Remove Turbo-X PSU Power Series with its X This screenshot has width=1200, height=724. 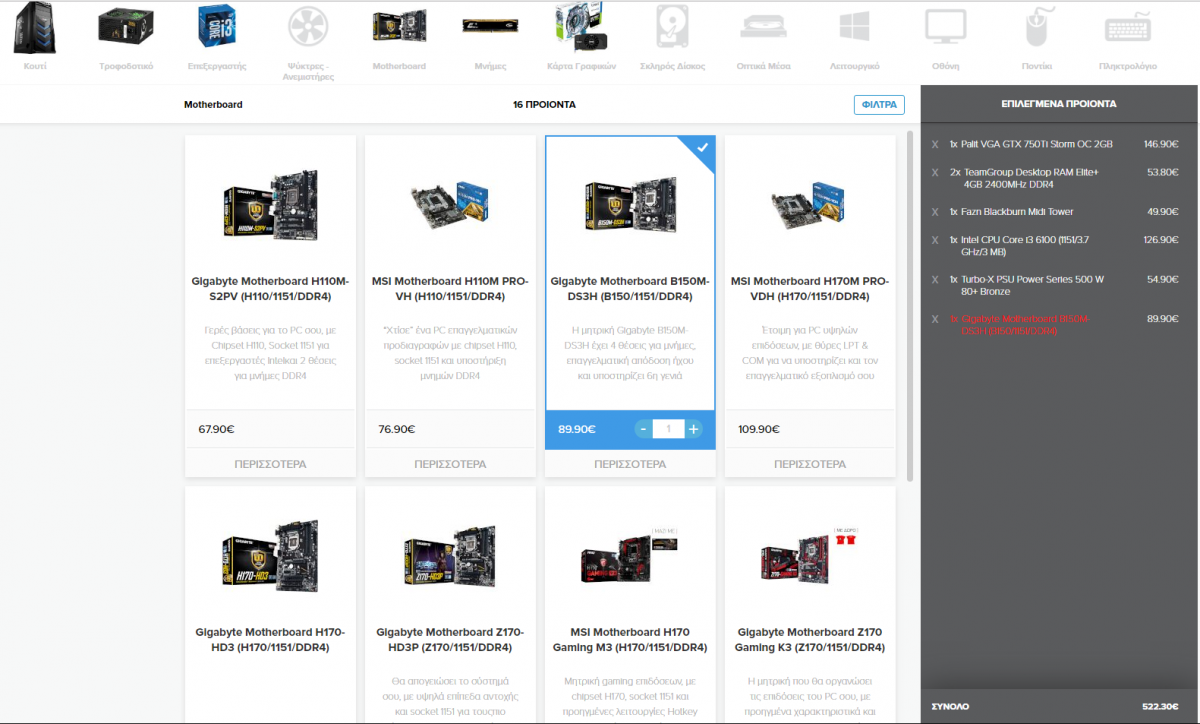click(x=935, y=279)
